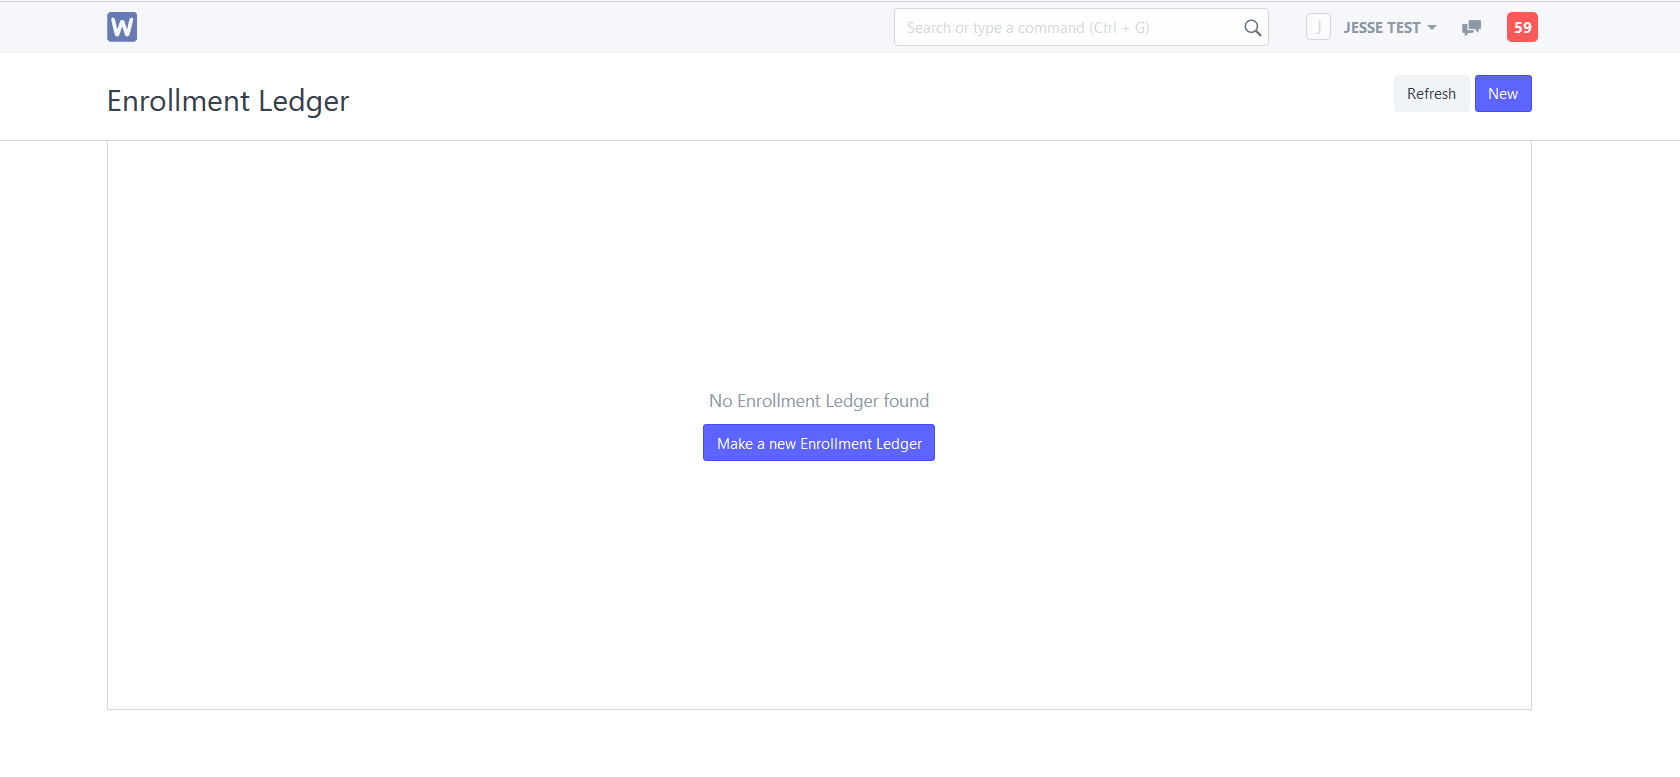The width and height of the screenshot is (1680, 777).
Task: Select the Enrollment Ledger page title
Action: (228, 101)
